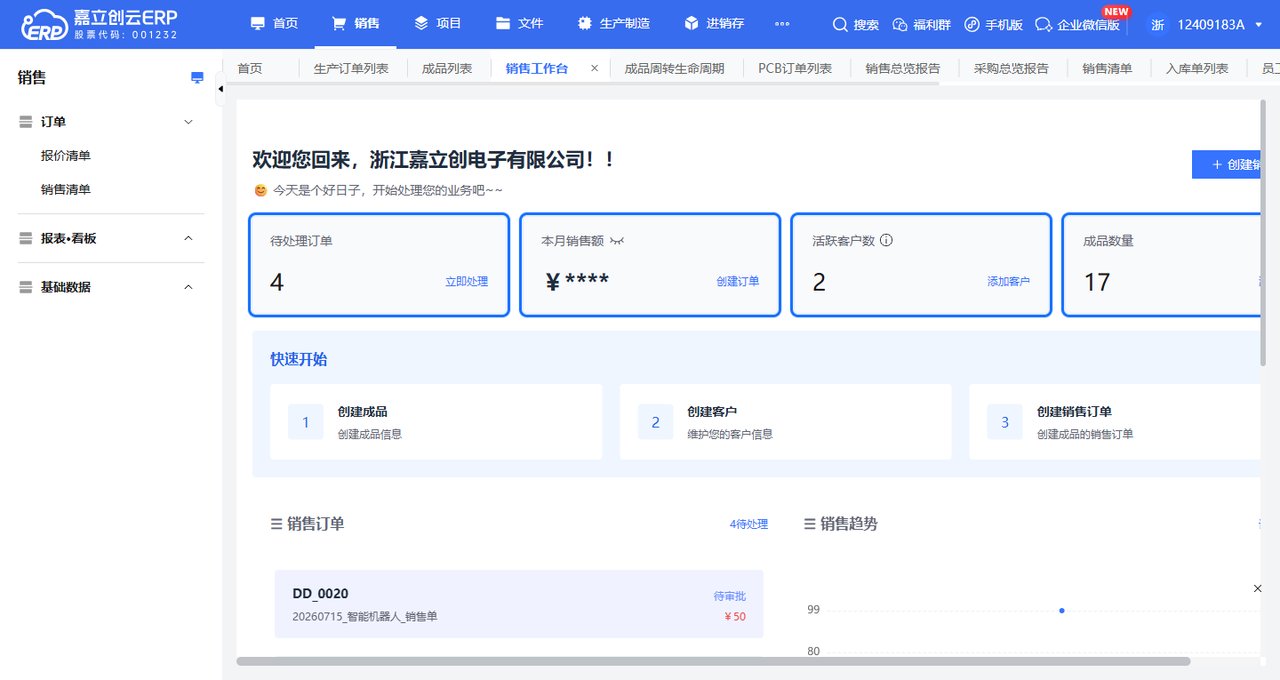
Task: Expand the 报表•看板 section chevron
Action: click(188, 239)
